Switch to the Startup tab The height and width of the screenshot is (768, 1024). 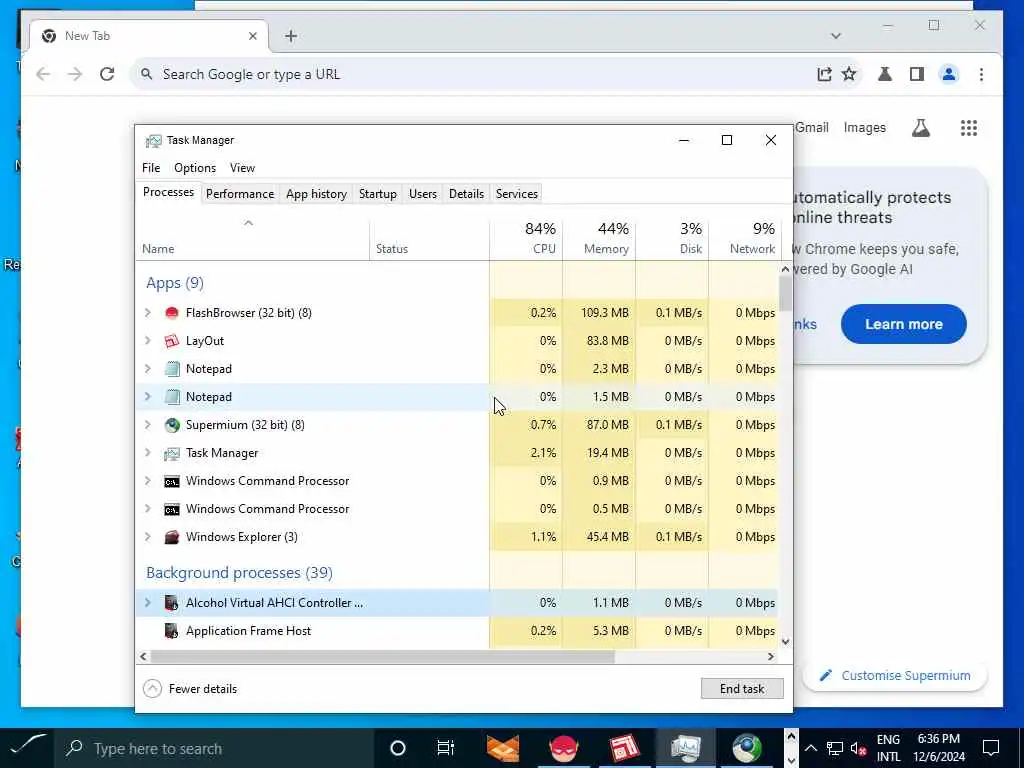click(377, 194)
